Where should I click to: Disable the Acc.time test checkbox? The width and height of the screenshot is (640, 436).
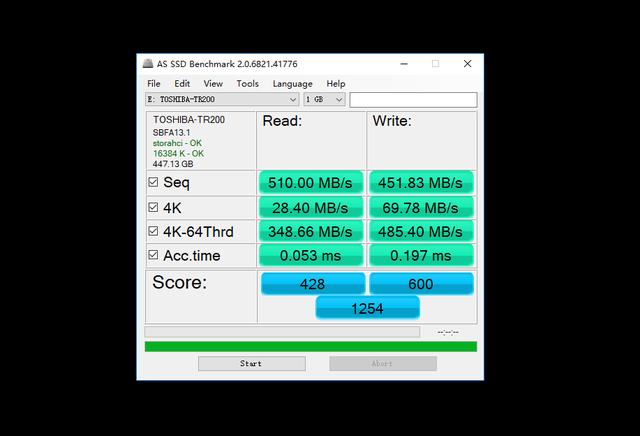click(x=153, y=255)
